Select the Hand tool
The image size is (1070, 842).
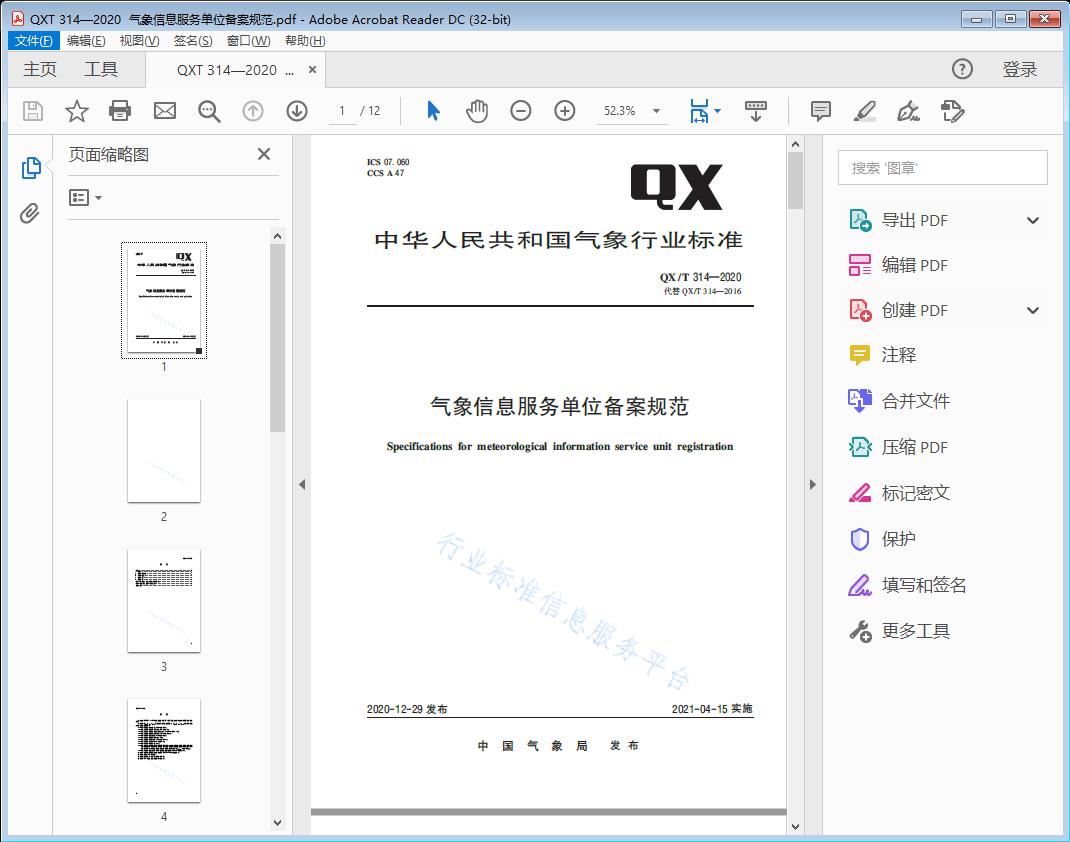point(477,111)
